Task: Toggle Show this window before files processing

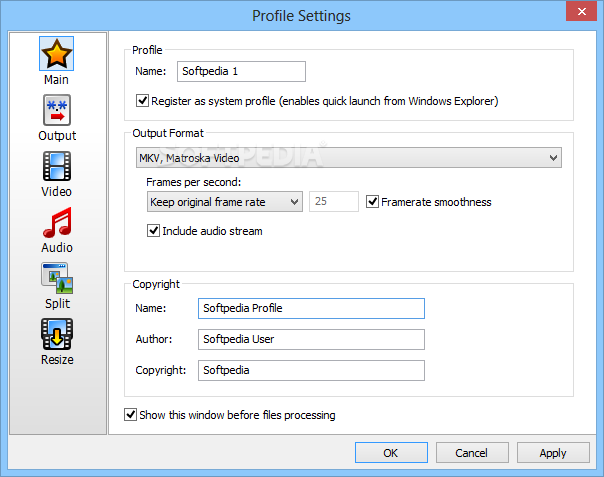Action: [130, 415]
